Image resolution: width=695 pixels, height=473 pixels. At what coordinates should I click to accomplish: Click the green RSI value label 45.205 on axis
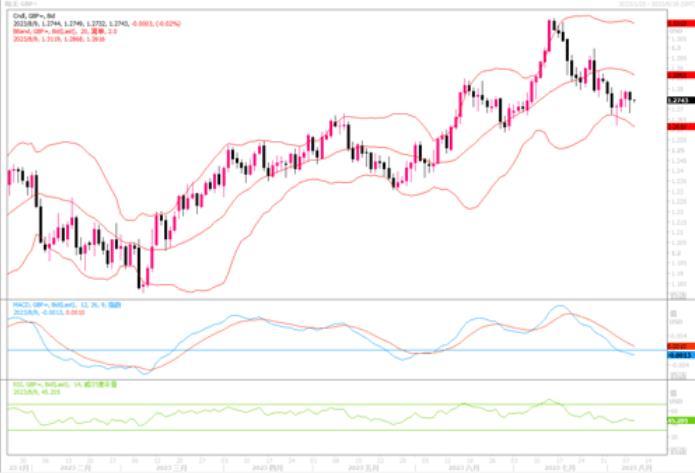click(x=681, y=420)
